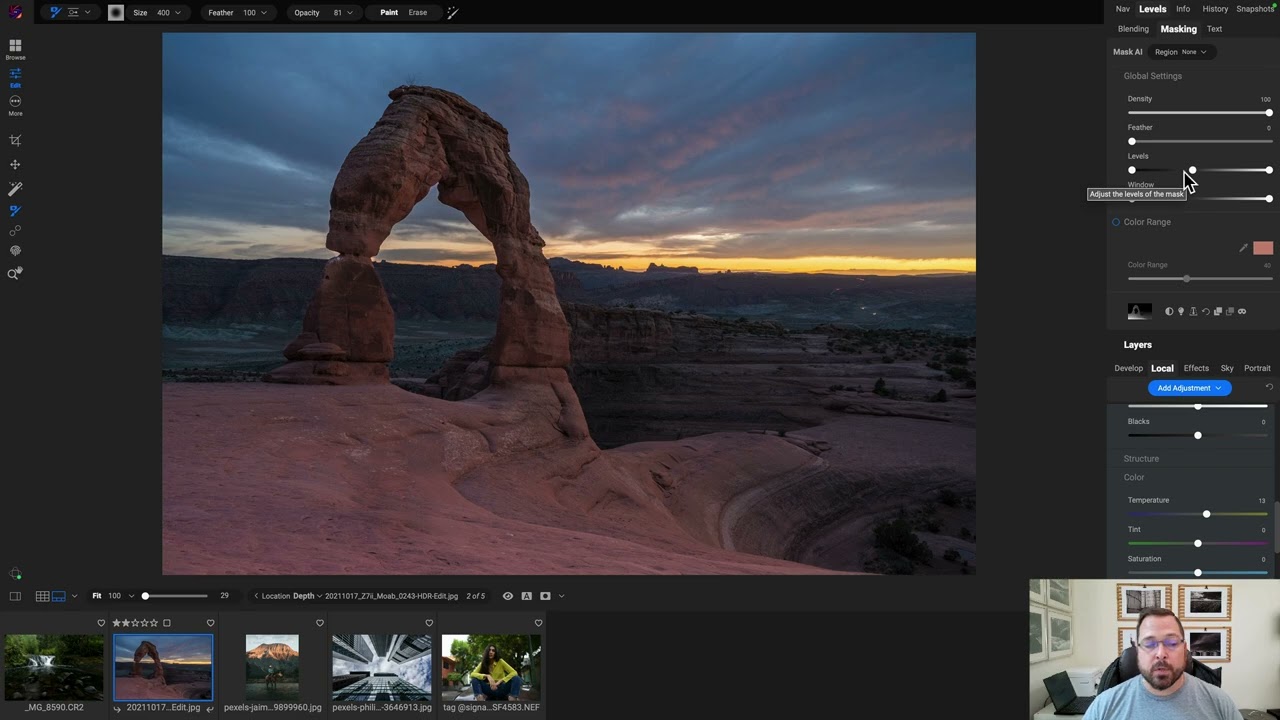Toggle heart on pexels-phili thumbnail

[429, 623]
